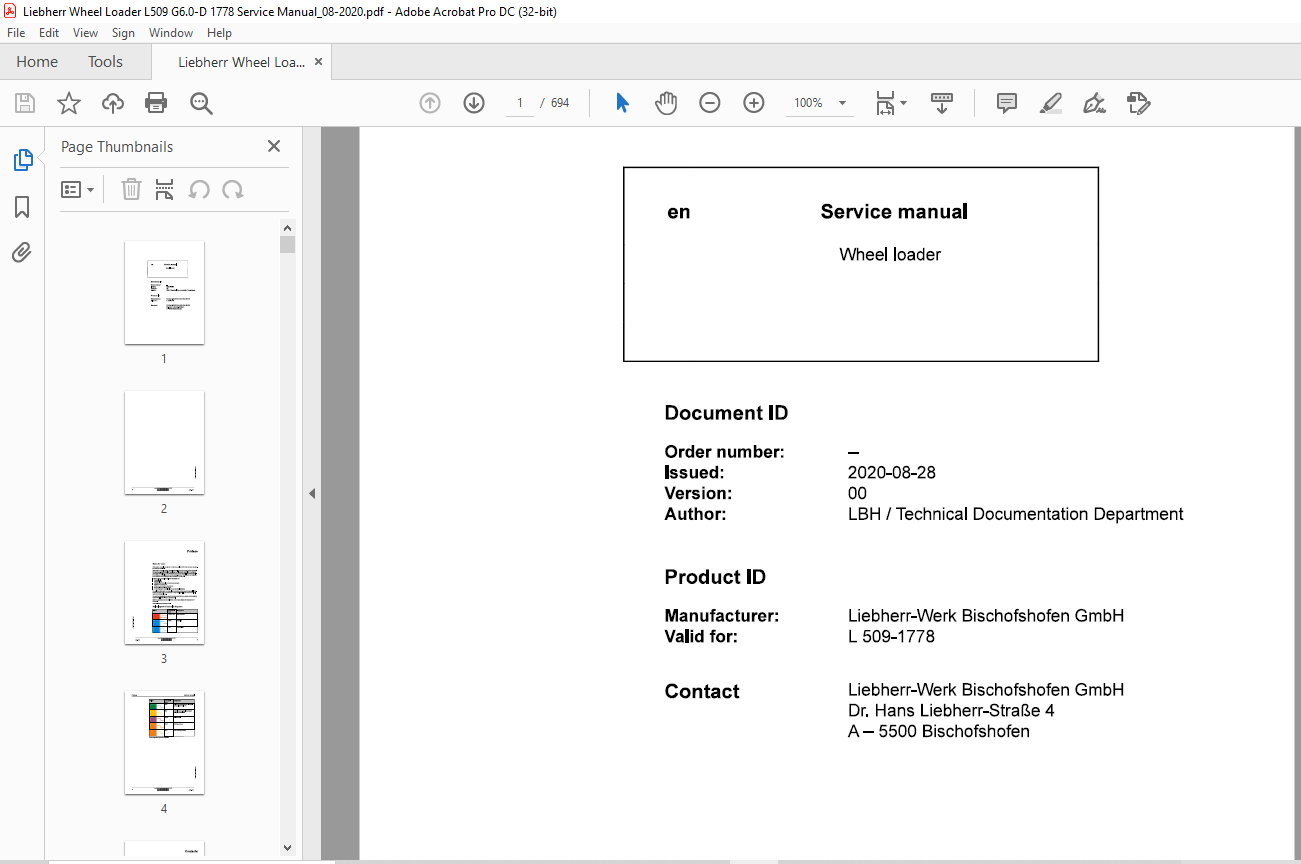Close the Liebherr document tab
1301x864 pixels.
click(x=318, y=62)
